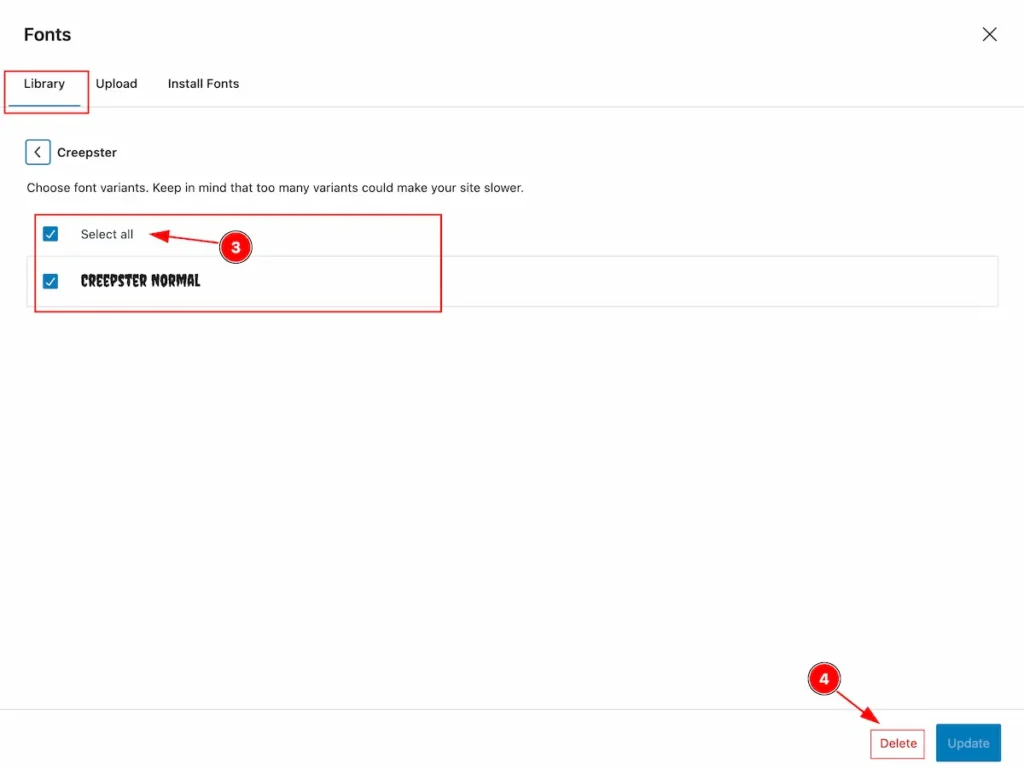Toggle the Select all checkbox
1024x769 pixels.
(50, 234)
